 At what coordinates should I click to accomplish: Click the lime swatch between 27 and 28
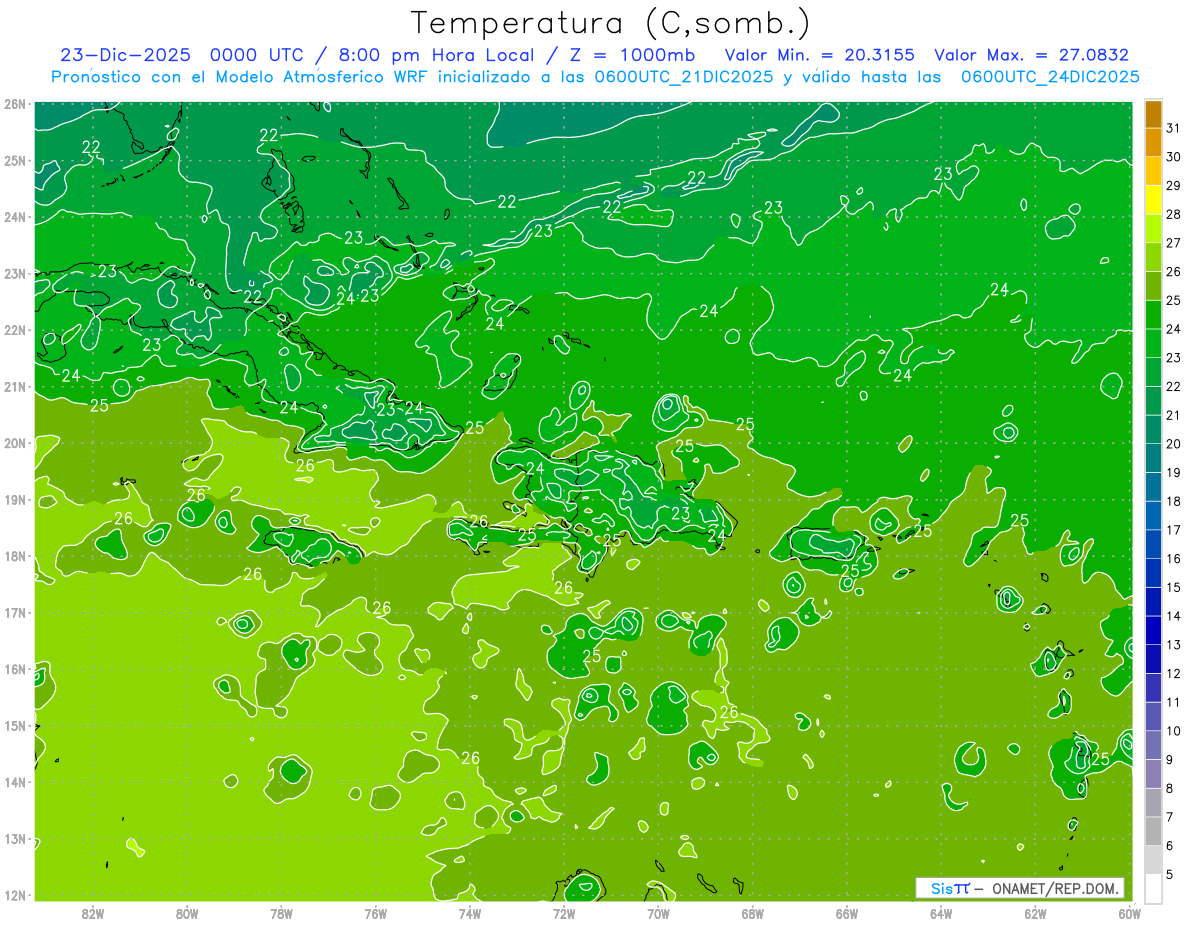click(1154, 229)
